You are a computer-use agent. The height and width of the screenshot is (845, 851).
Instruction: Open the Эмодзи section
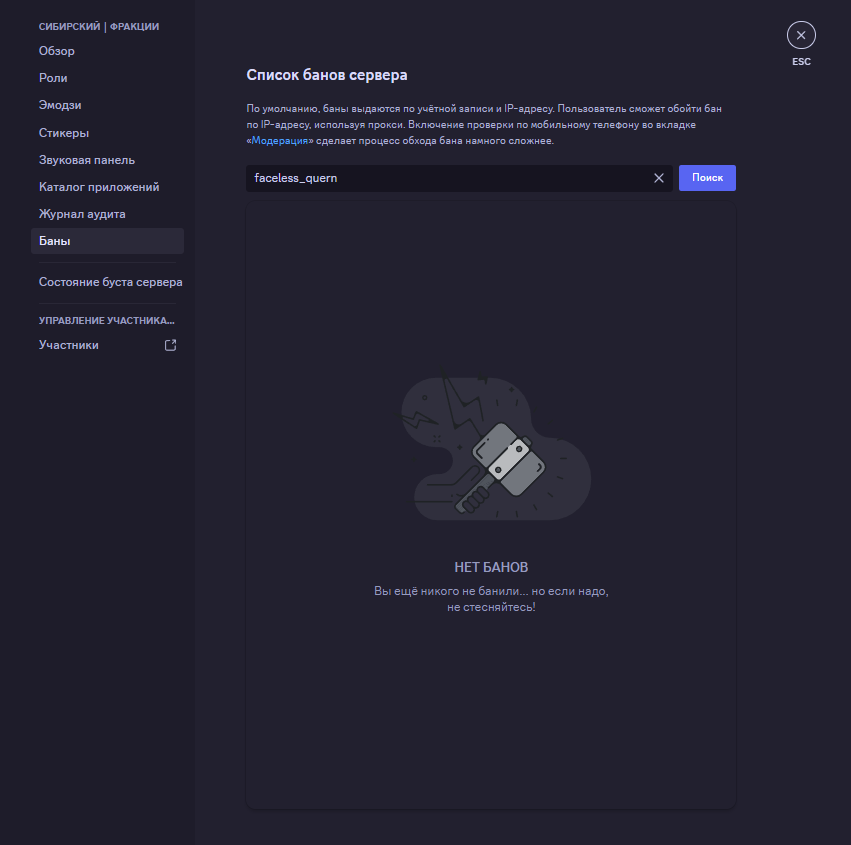[60, 105]
